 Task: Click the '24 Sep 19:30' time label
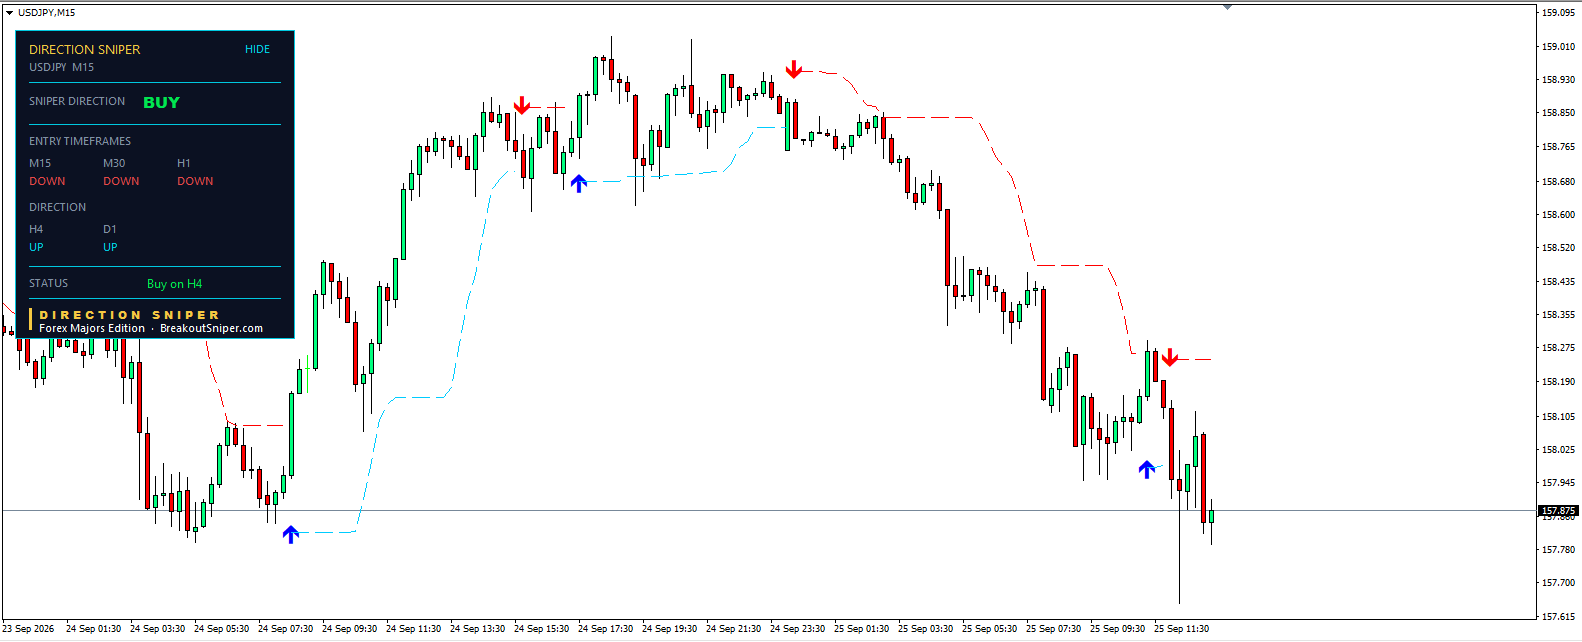[669, 629]
